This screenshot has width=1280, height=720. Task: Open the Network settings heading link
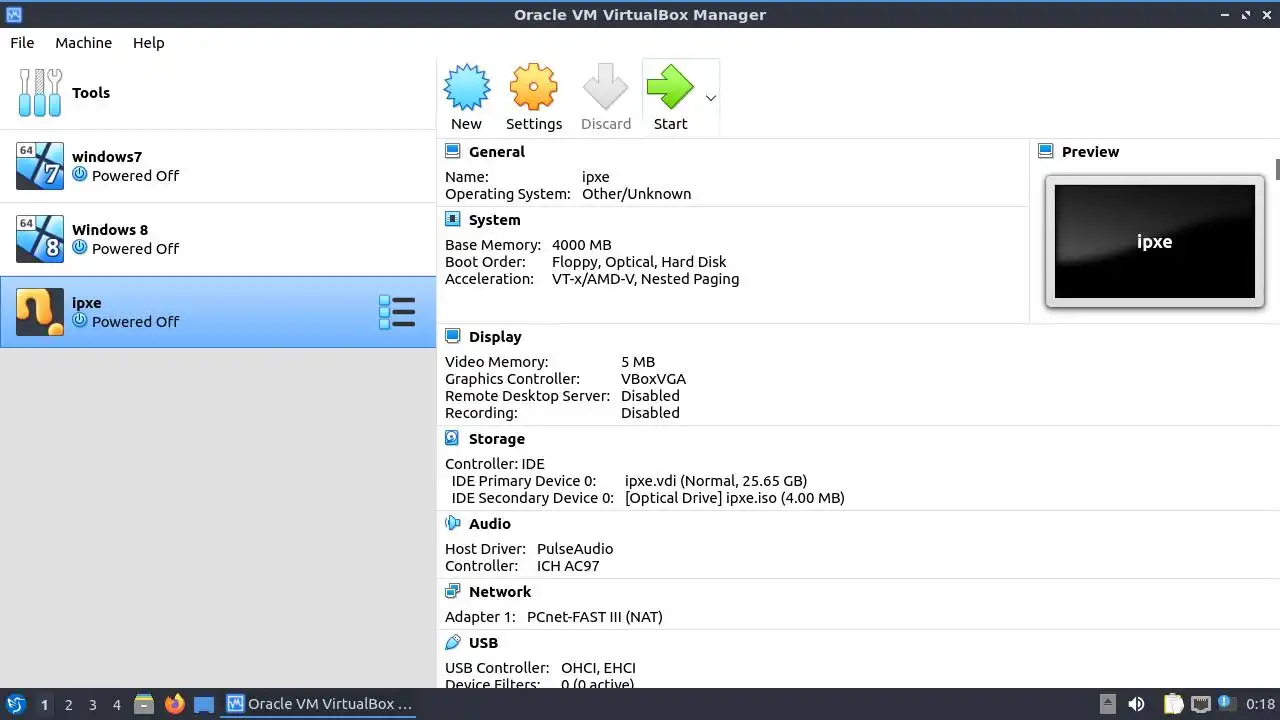(499, 592)
